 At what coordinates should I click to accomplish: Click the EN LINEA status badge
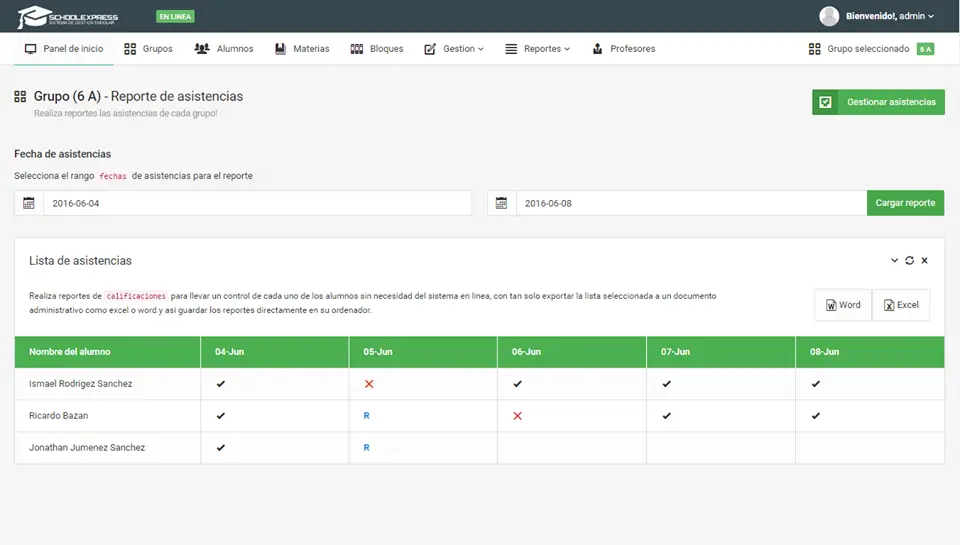(x=175, y=17)
